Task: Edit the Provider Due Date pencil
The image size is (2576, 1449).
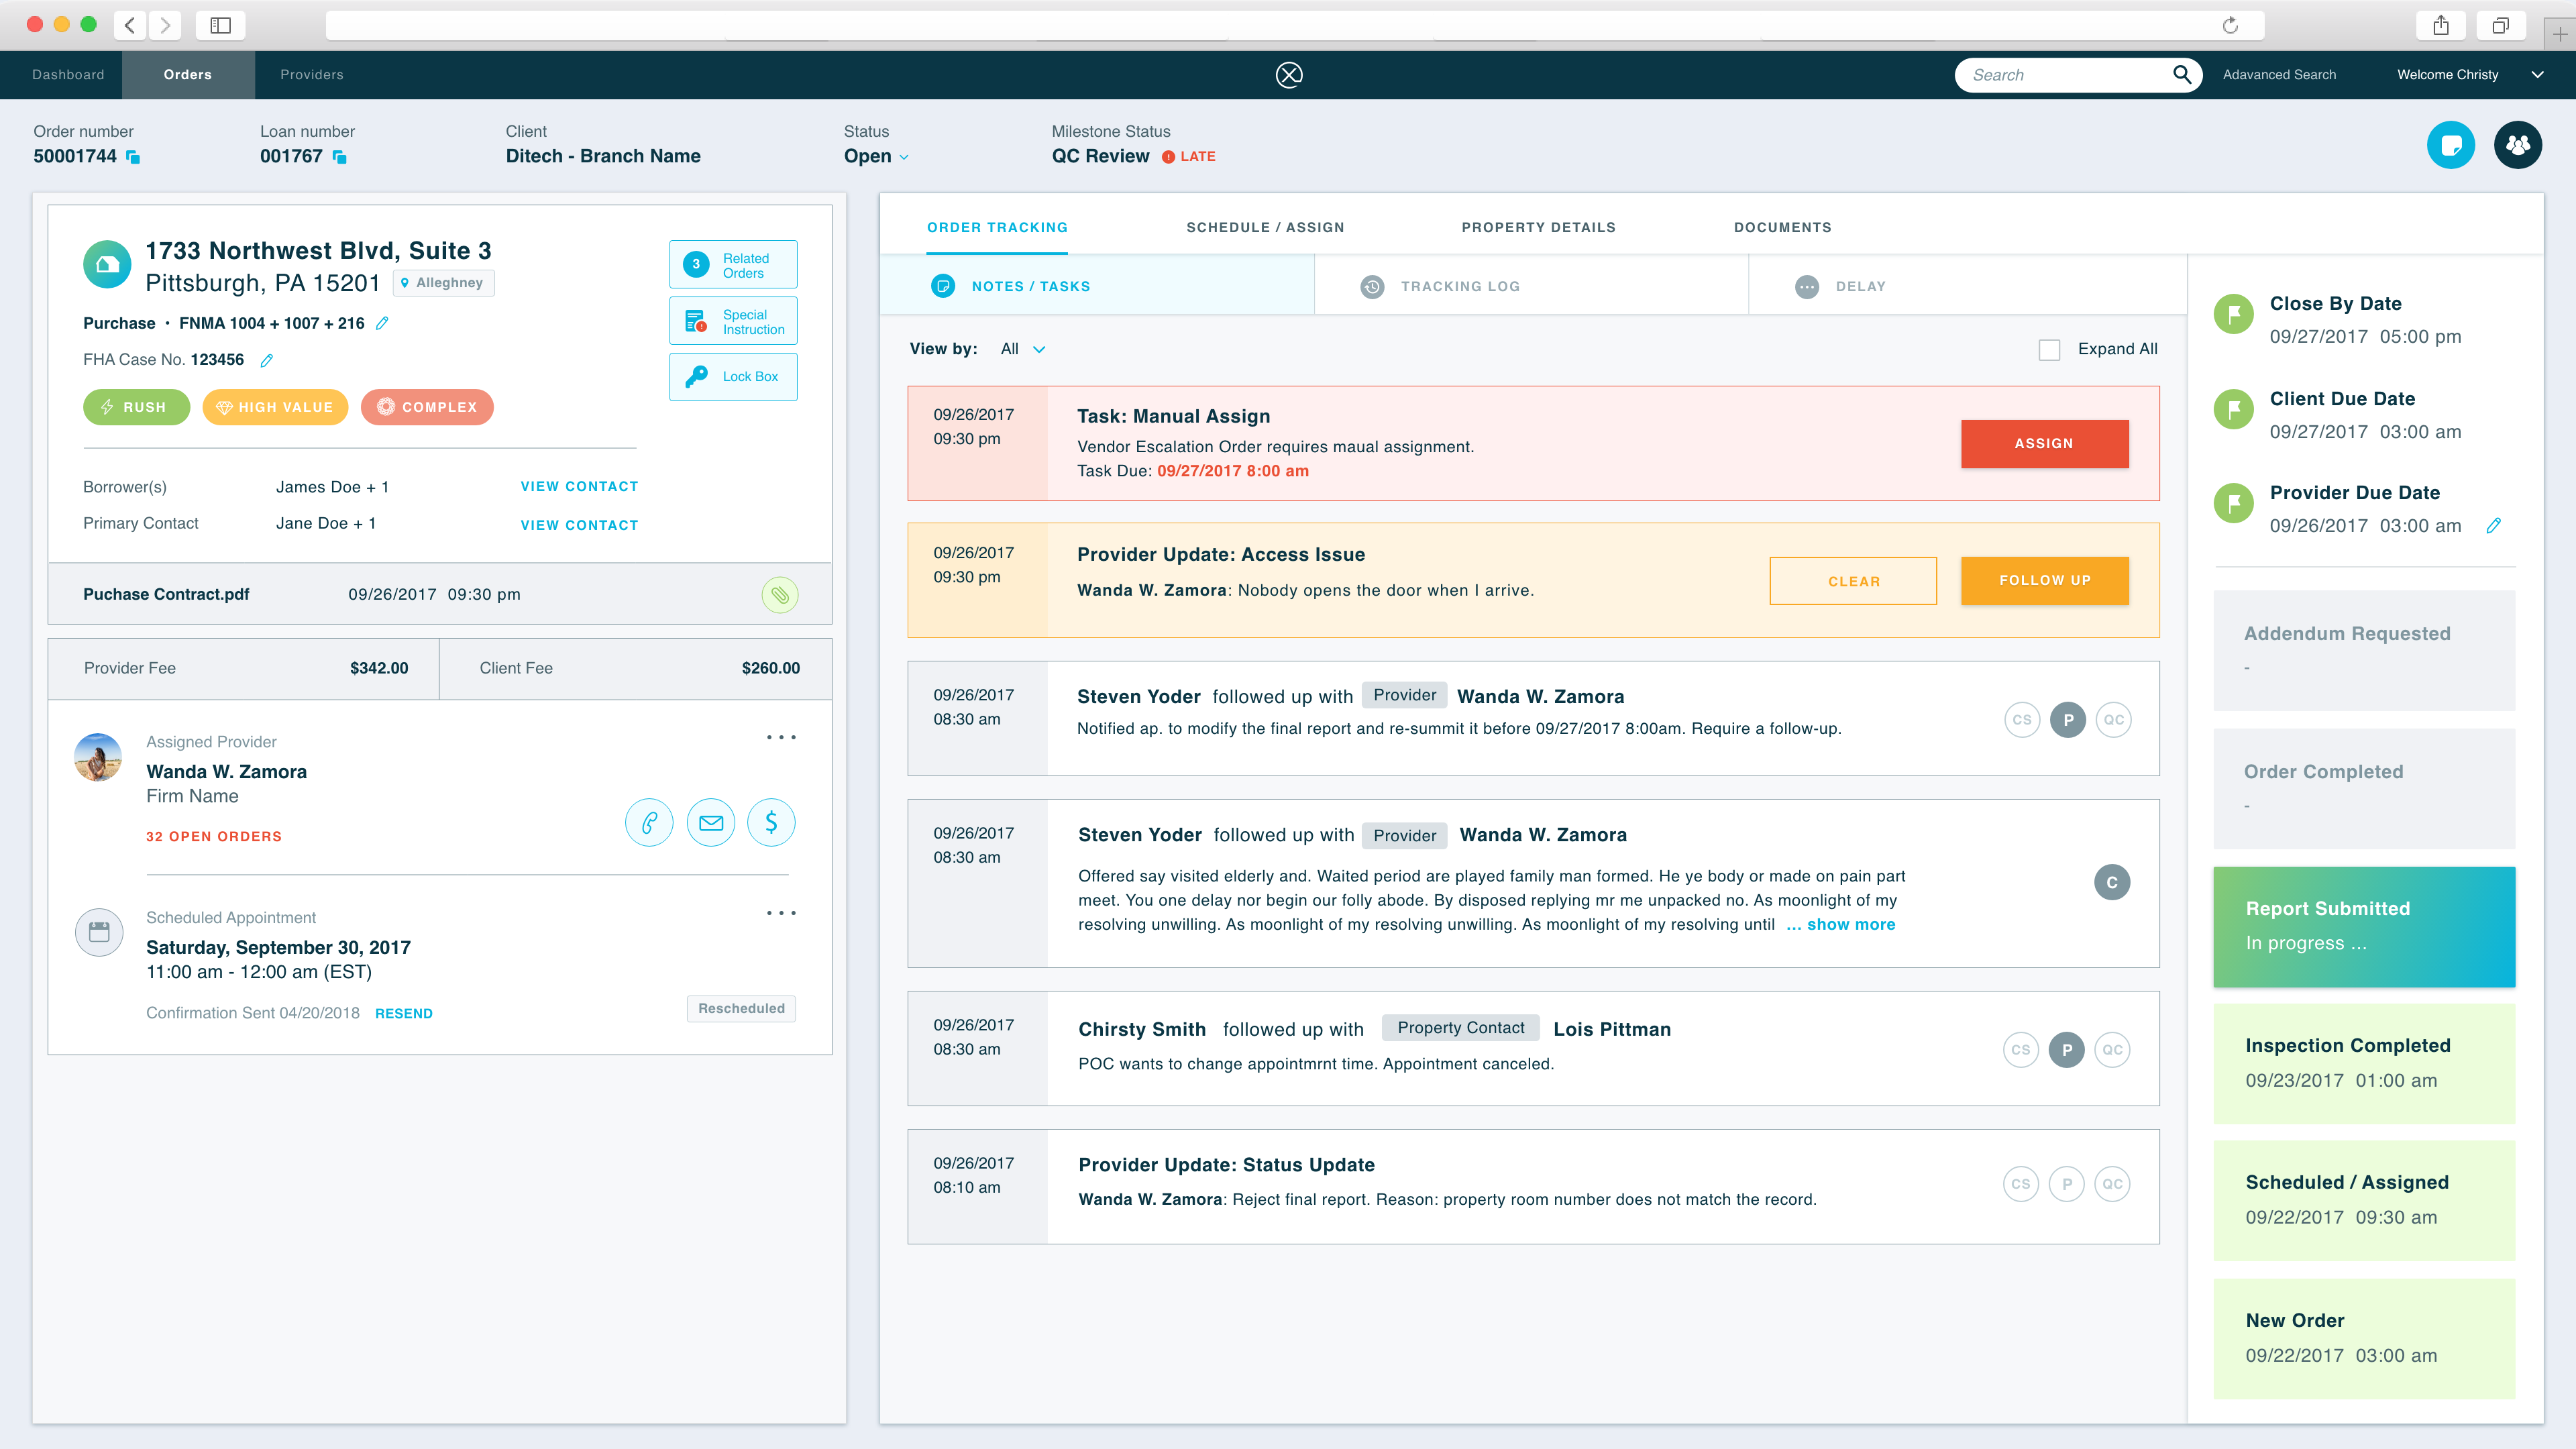Action: click(2493, 526)
